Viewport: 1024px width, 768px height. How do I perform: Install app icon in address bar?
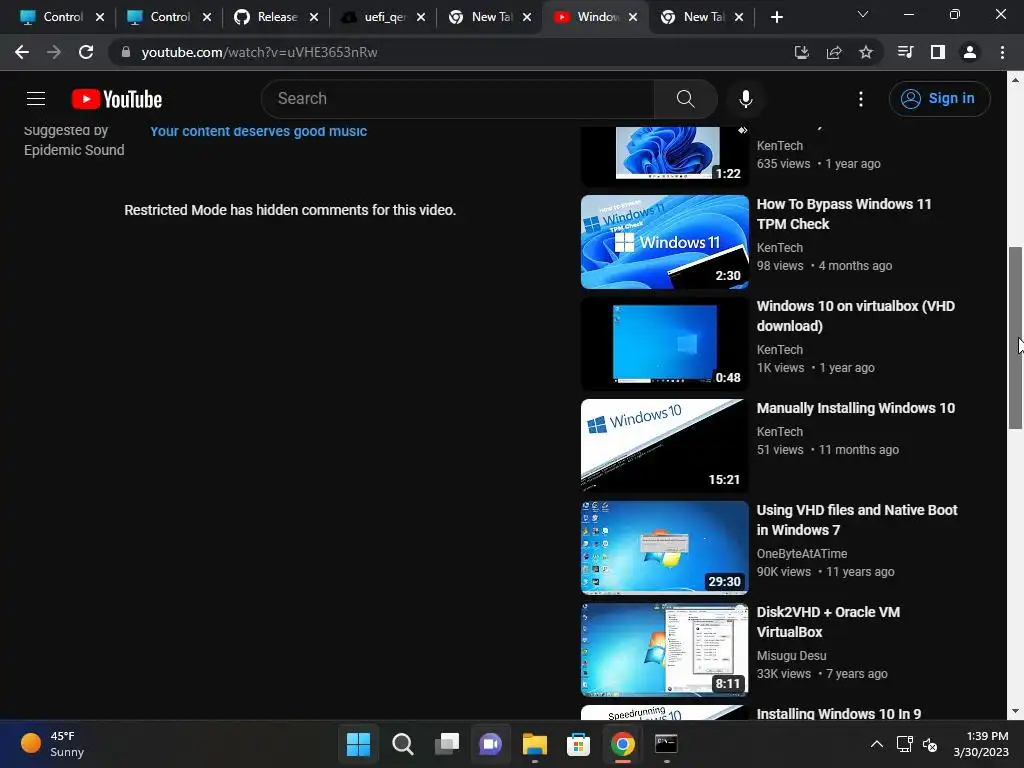click(801, 52)
